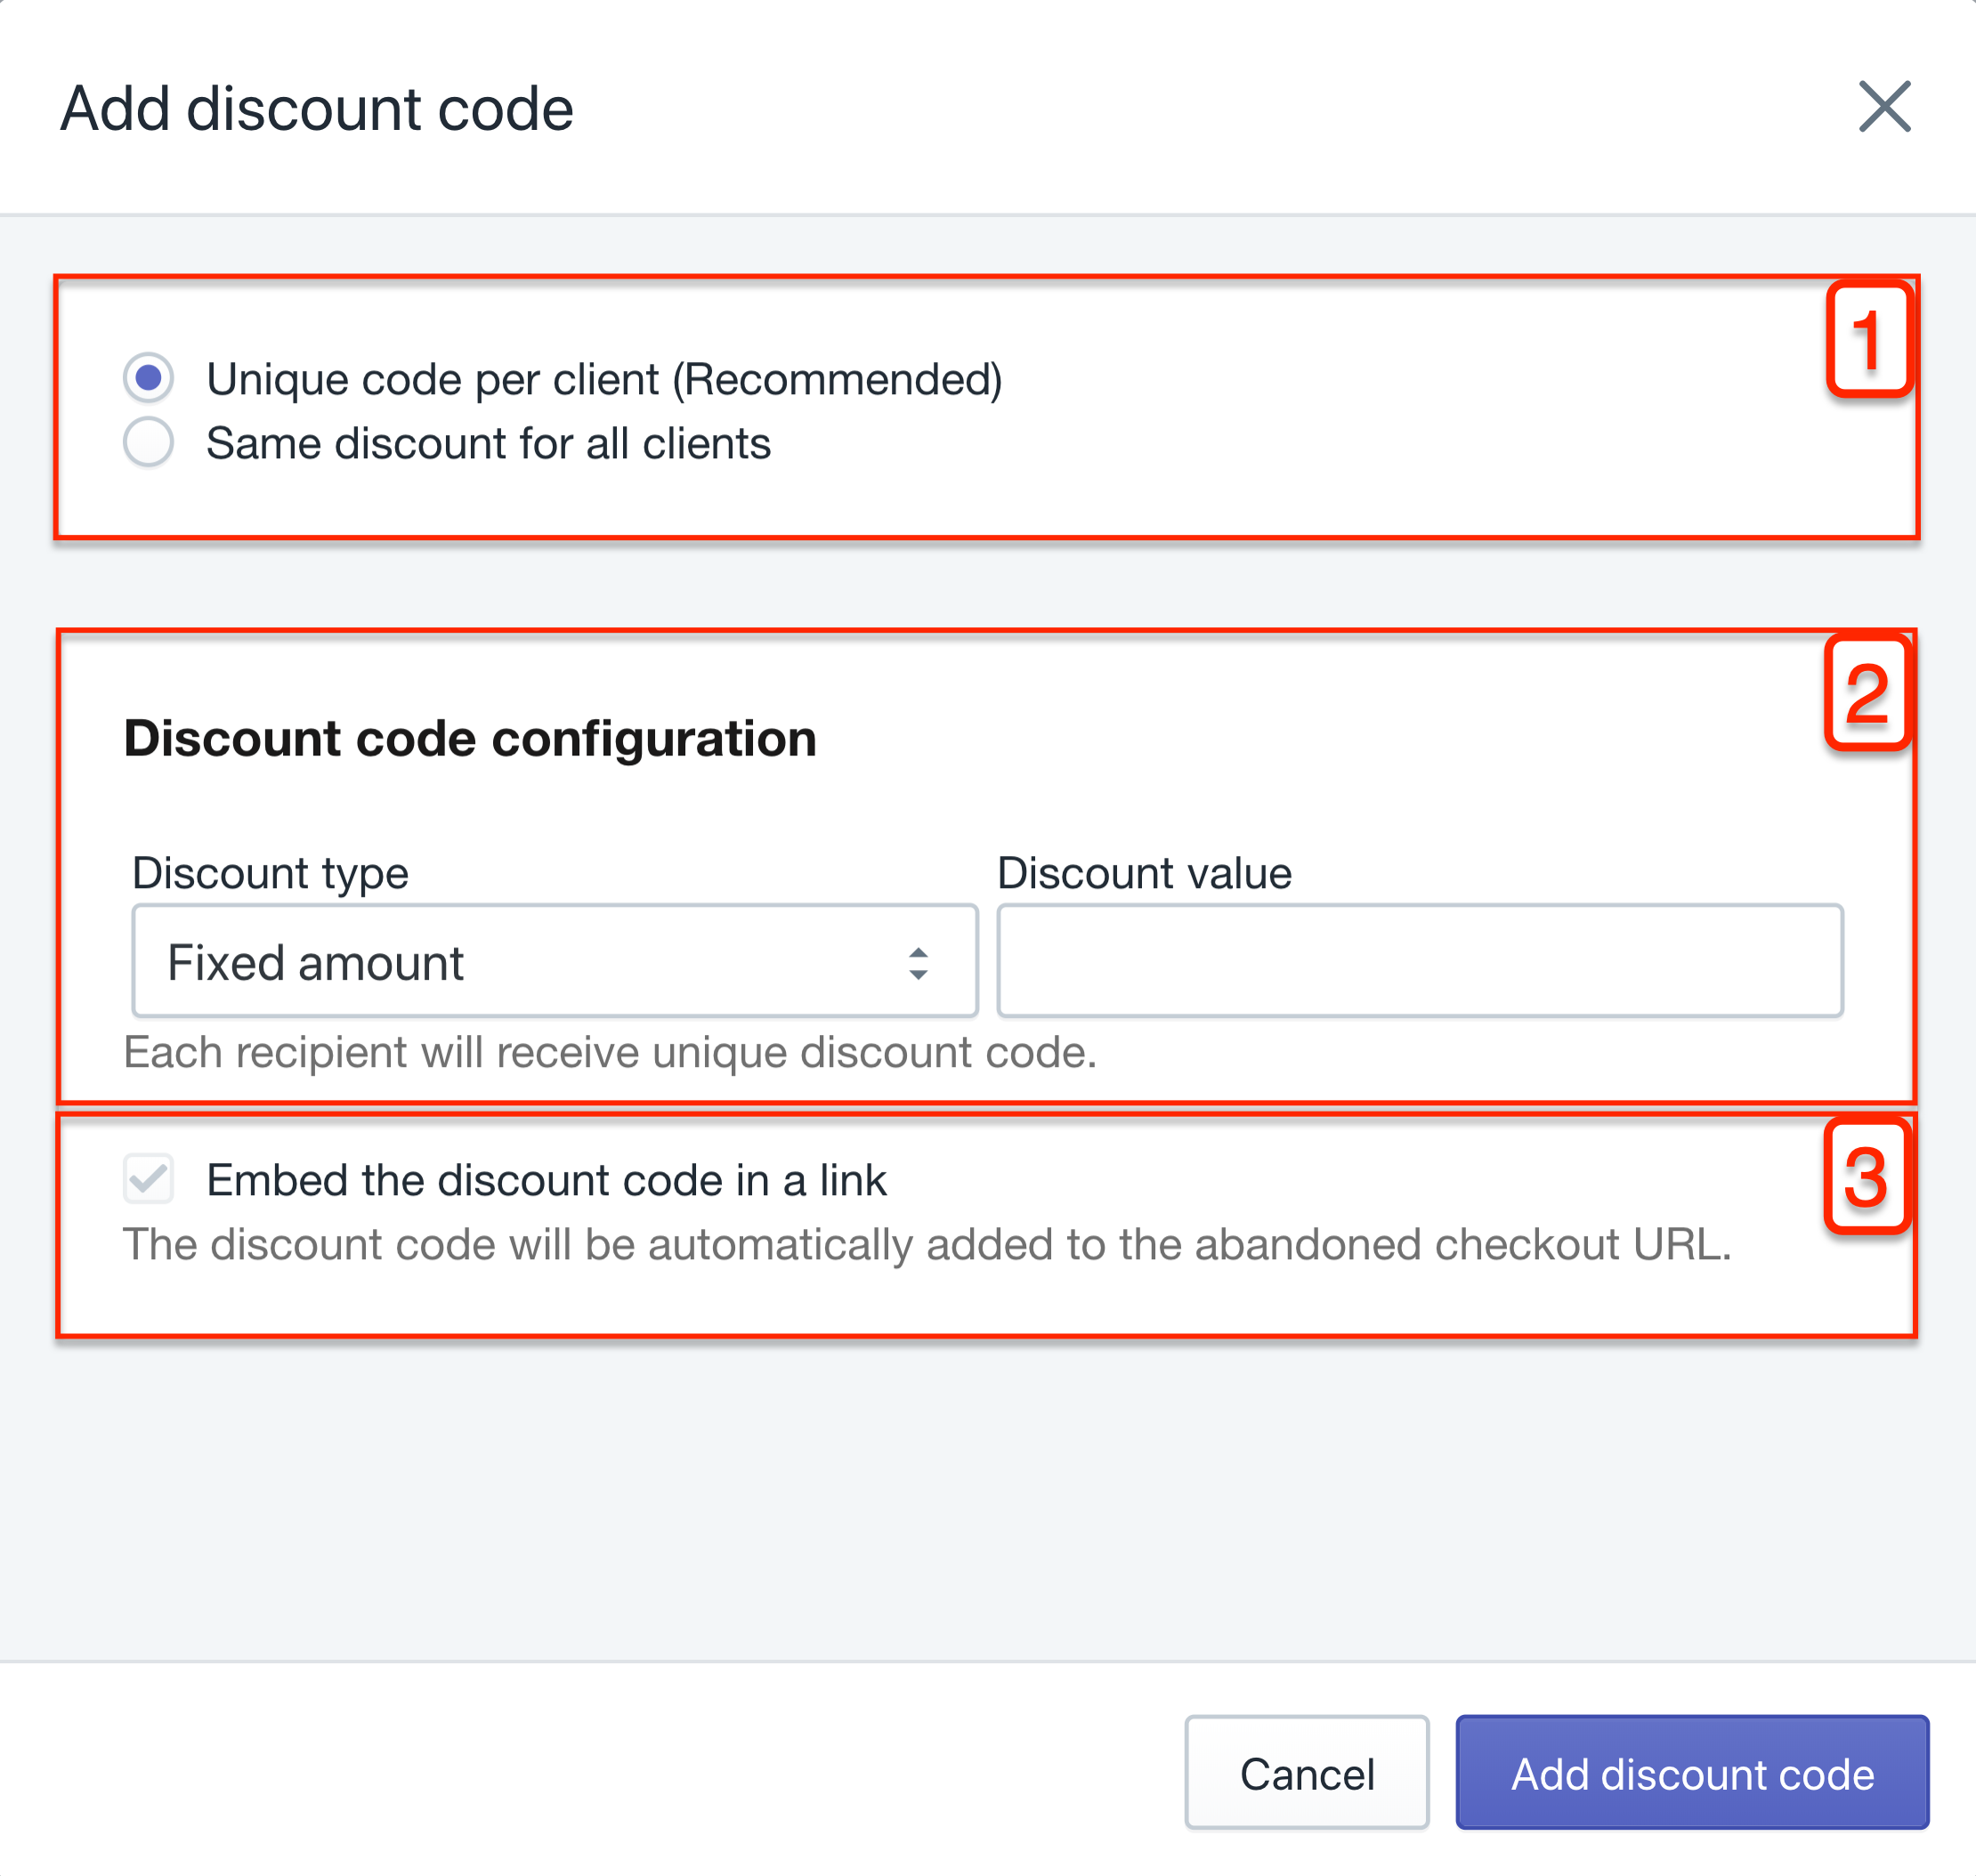
Task: Cancel the discount code dialog
Action: coord(1306,1773)
